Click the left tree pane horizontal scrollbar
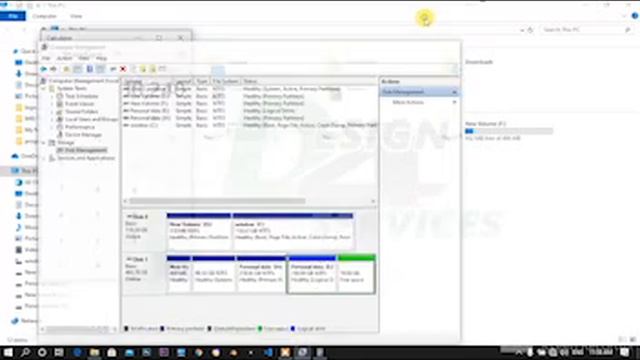This screenshot has width=640, height=360. point(78,329)
